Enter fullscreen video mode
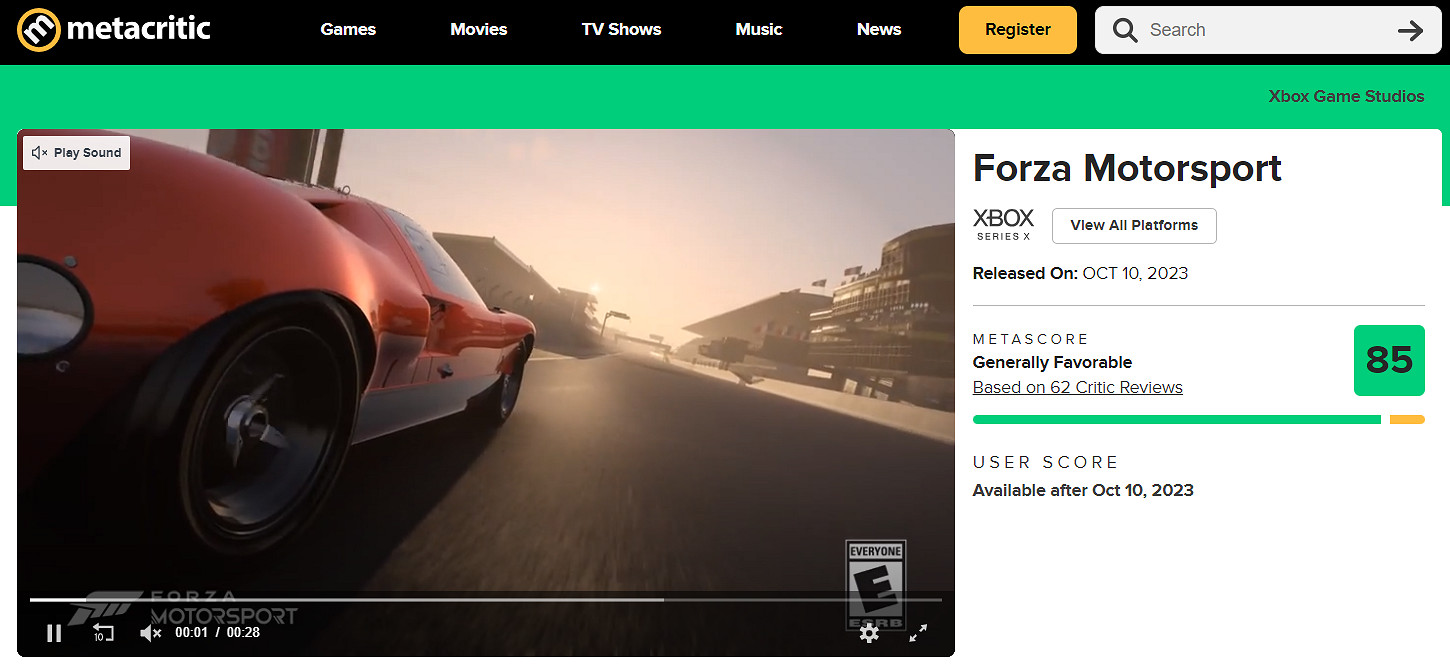Image resolution: width=1450 pixels, height=665 pixels. click(x=918, y=632)
